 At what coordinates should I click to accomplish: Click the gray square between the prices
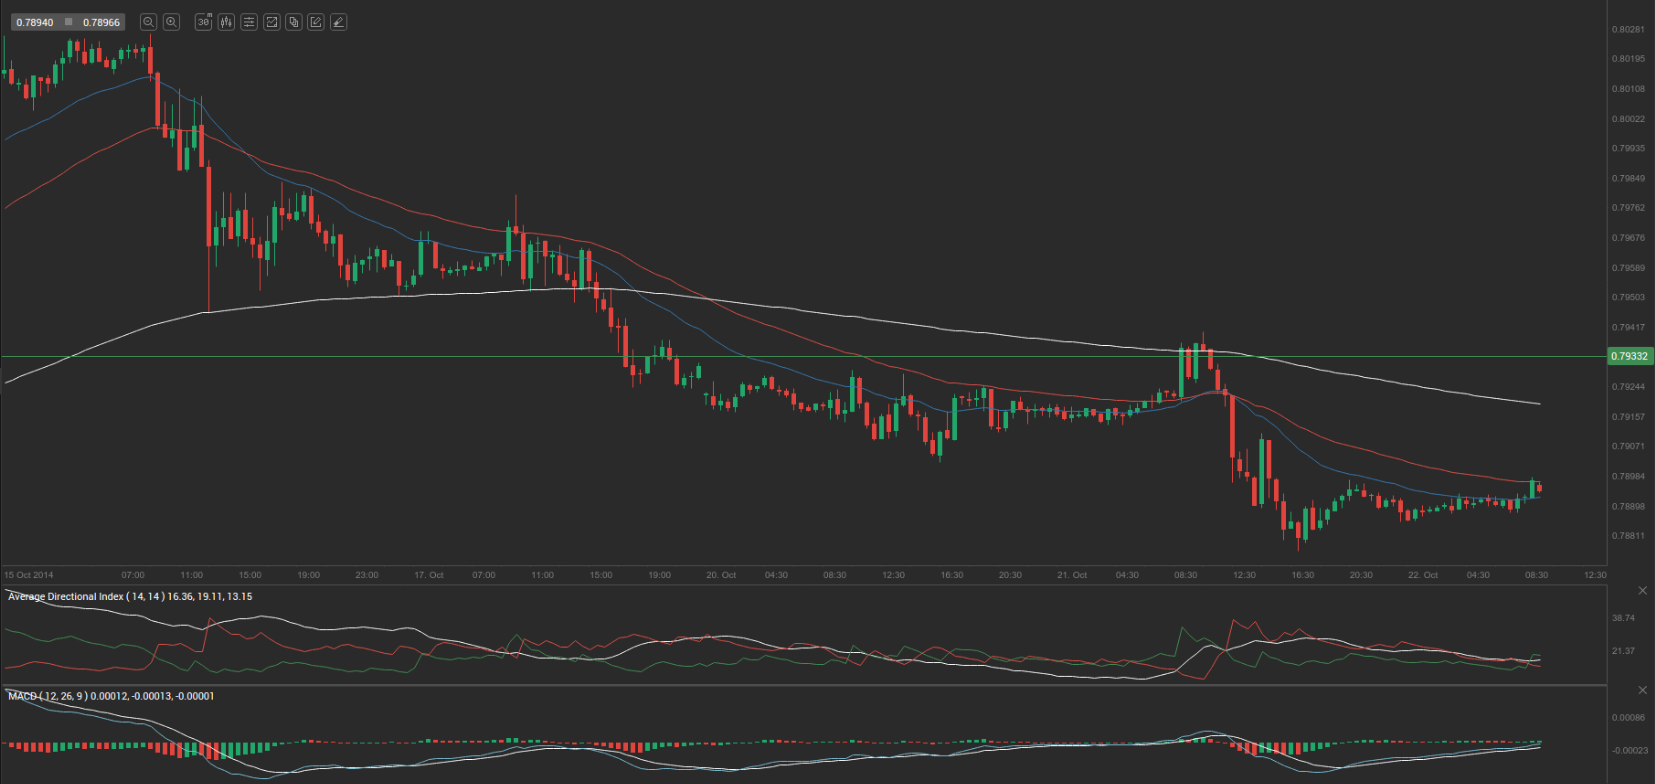tap(68, 22)
